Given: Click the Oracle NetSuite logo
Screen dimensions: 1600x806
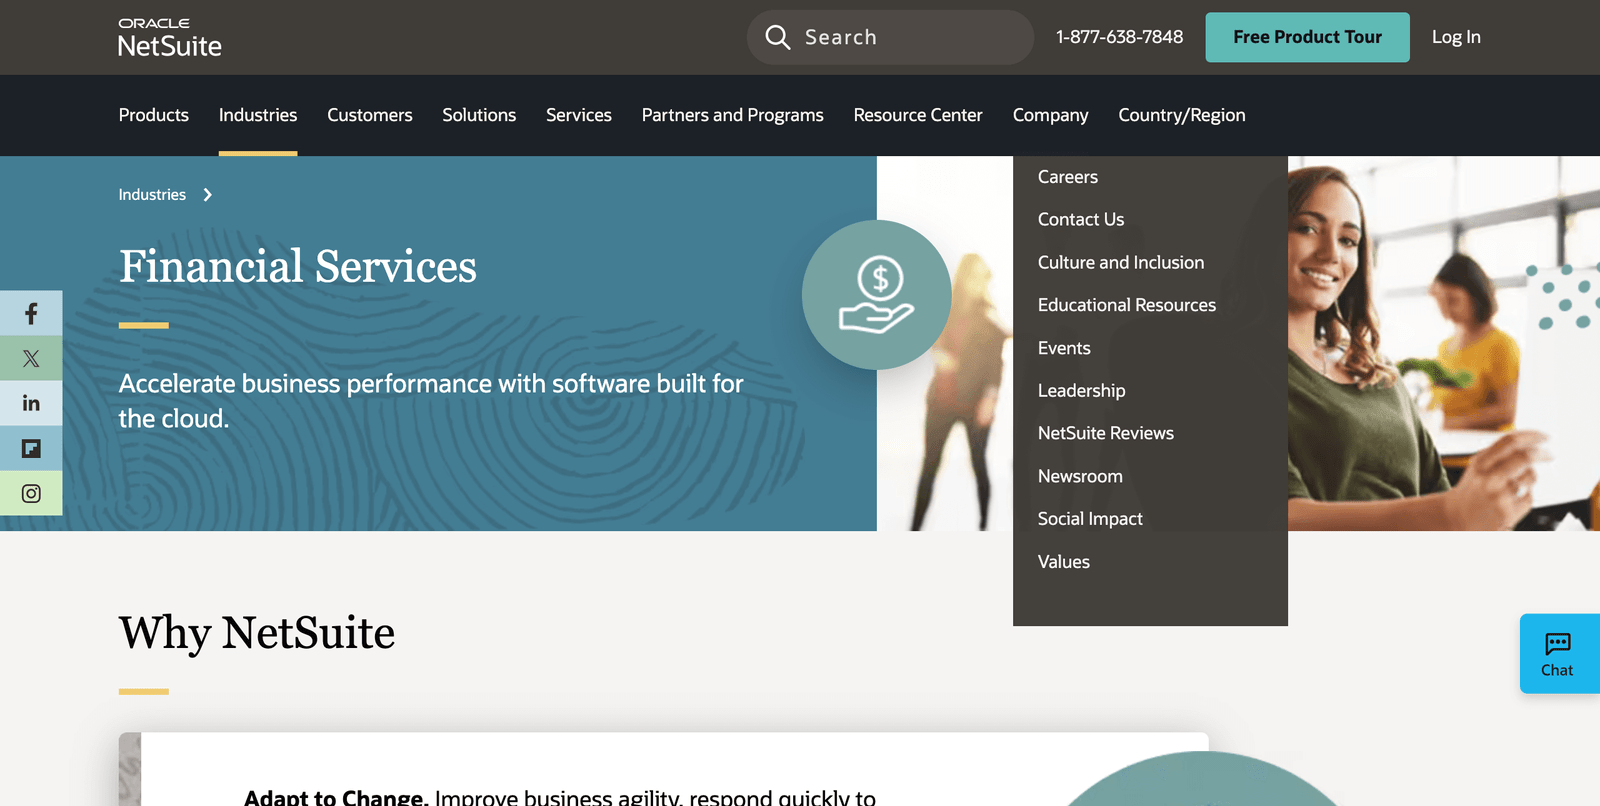Looking at the screenshot, I should point(170,37).
